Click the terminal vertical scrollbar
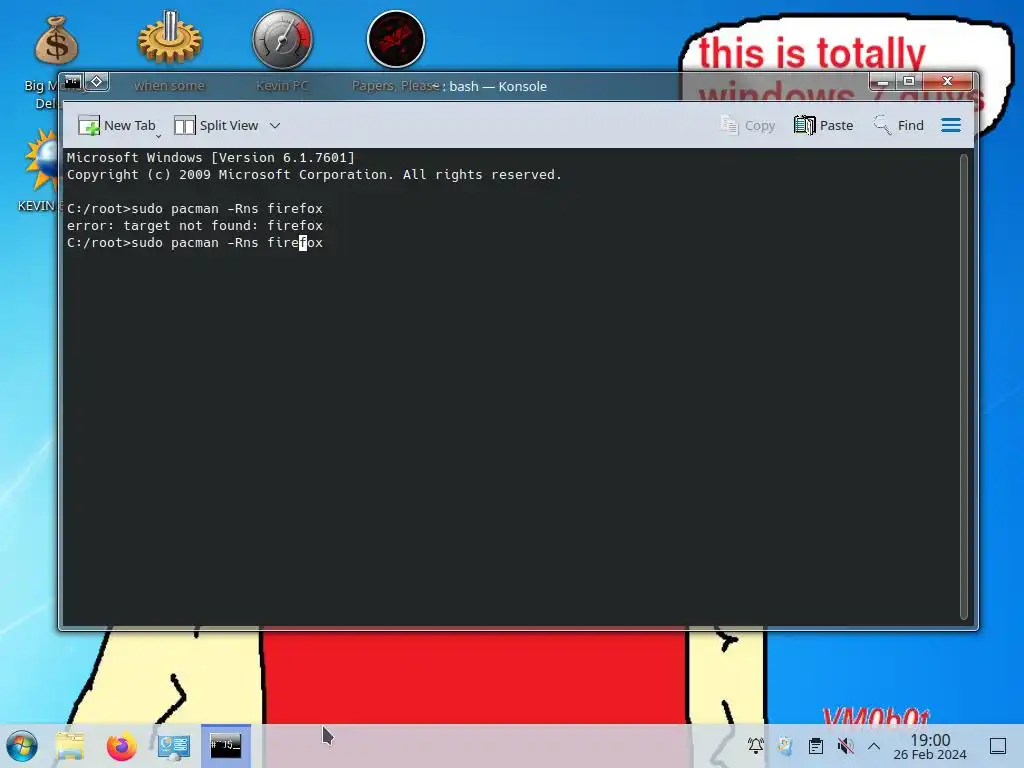The width and height of the screenshot is (1024, 768). (963, 386)
